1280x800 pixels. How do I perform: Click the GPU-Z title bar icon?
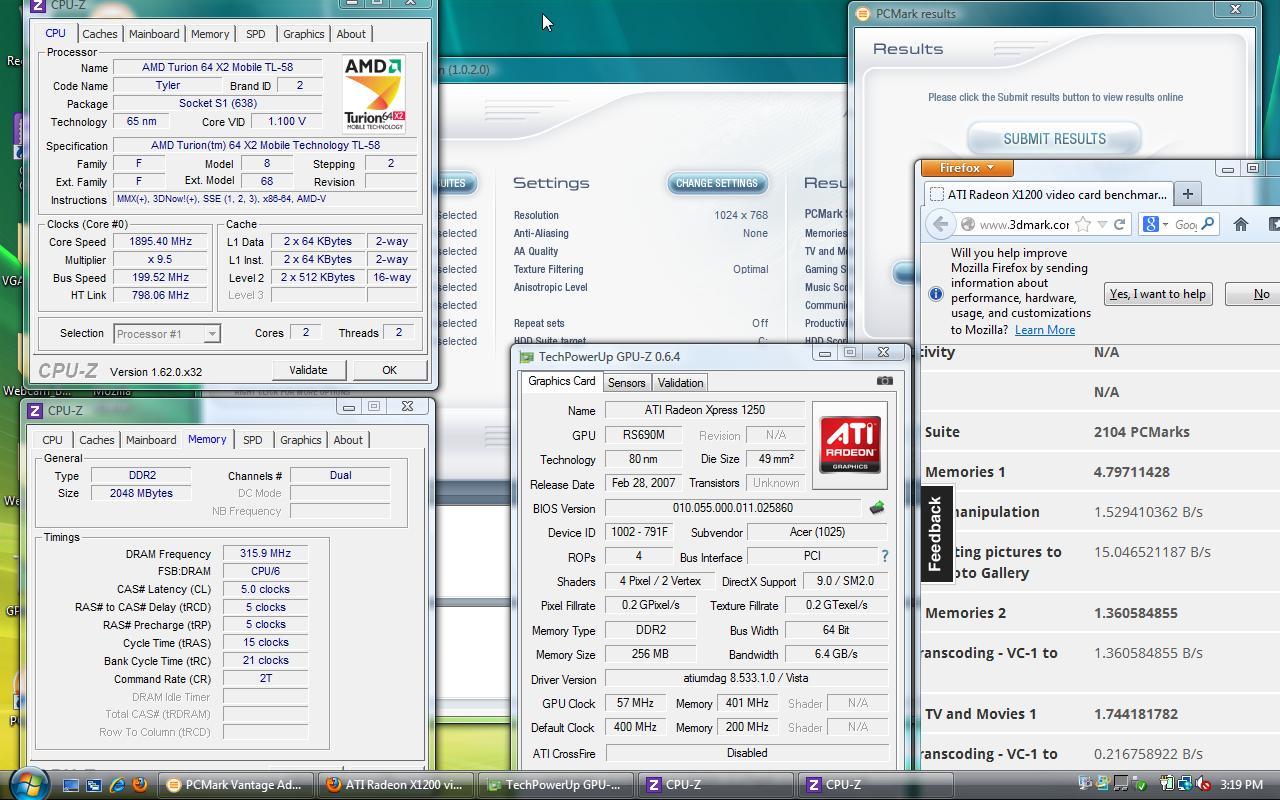[x=527, y=357]
